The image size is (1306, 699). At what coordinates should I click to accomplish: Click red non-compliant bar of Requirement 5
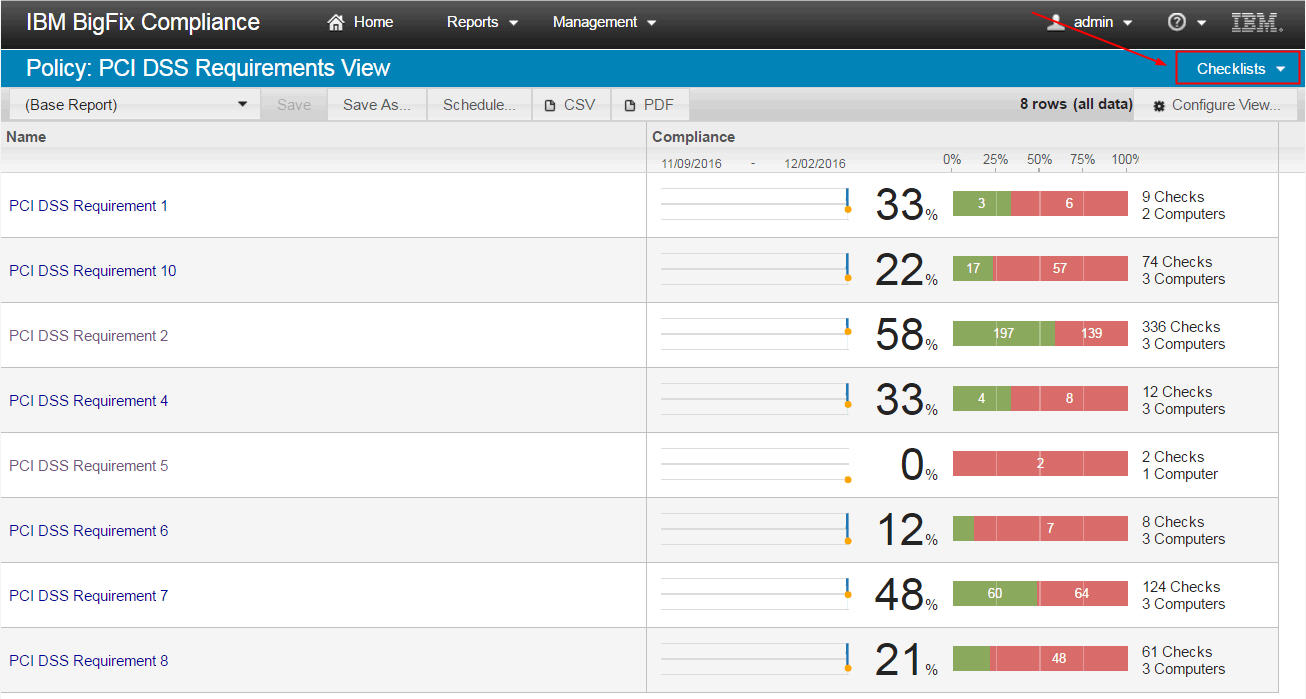1040,464
